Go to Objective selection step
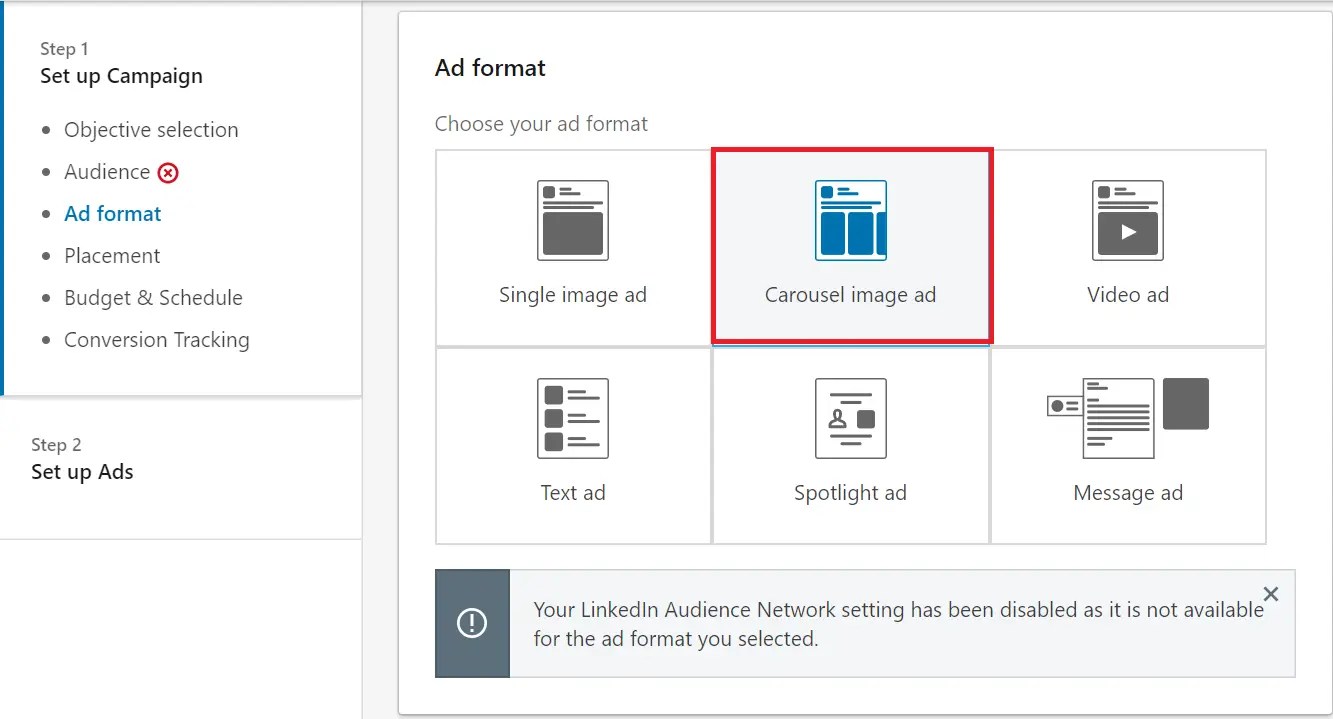This screenshot has height=719, width=1333. coord(151,130)
